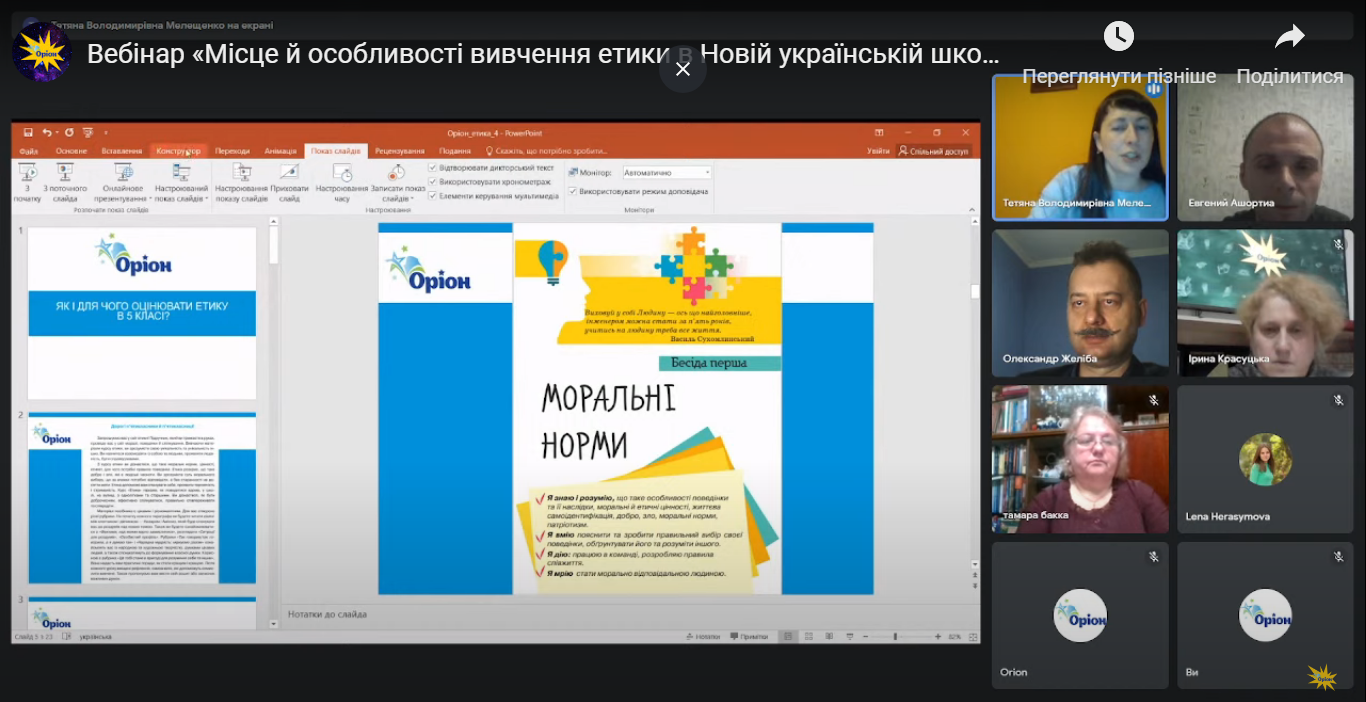This screenshot has width=1366, height=702.
Task: Open the Анімація ribbon tab
Action: pos(280,151)
